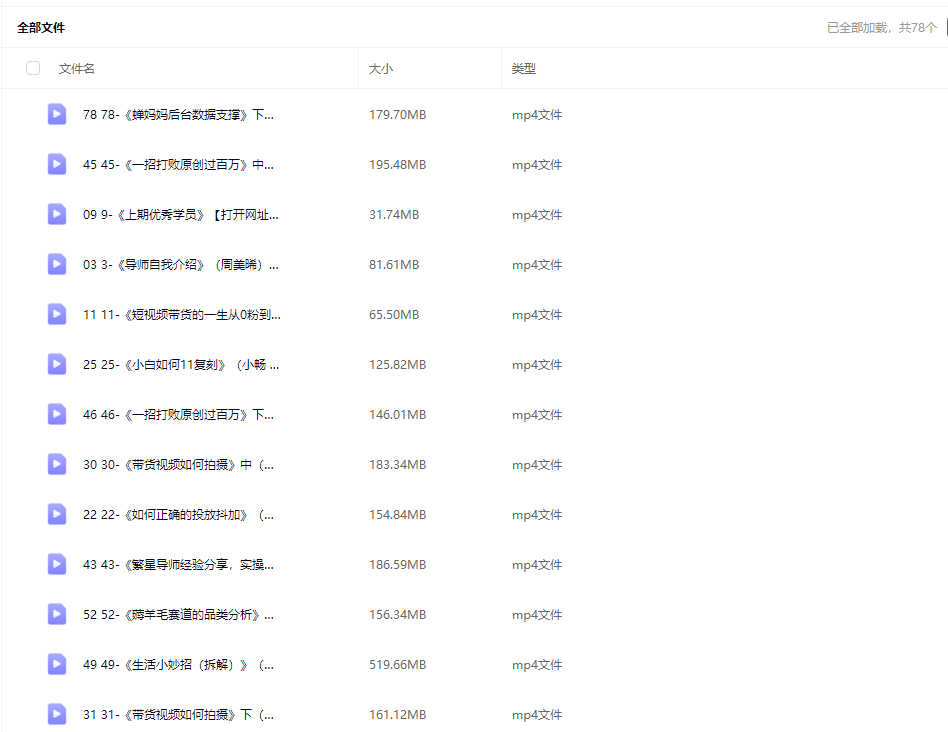Click the 519.66MB size cell
Screen dimensions: 948x732
coord(397,665)
